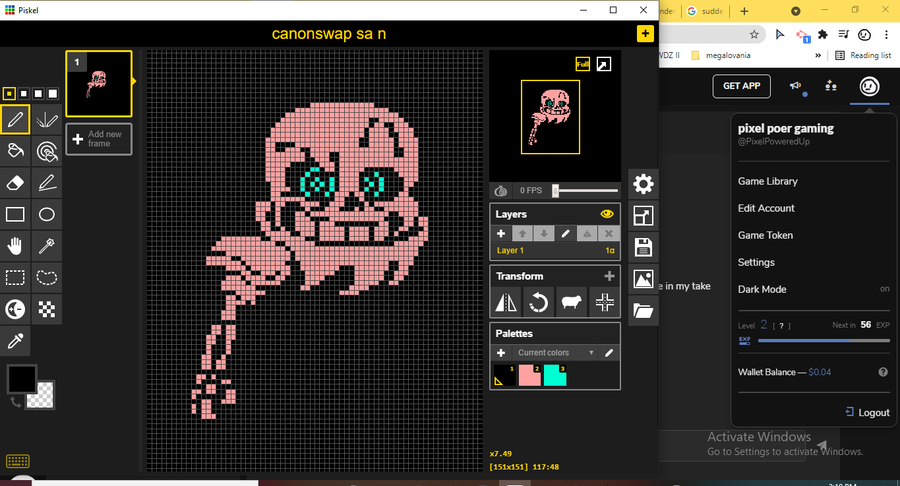The width and height of the screenshot is (900, 486).
Task: Open Settings in account menu
Action: (756, 262)
